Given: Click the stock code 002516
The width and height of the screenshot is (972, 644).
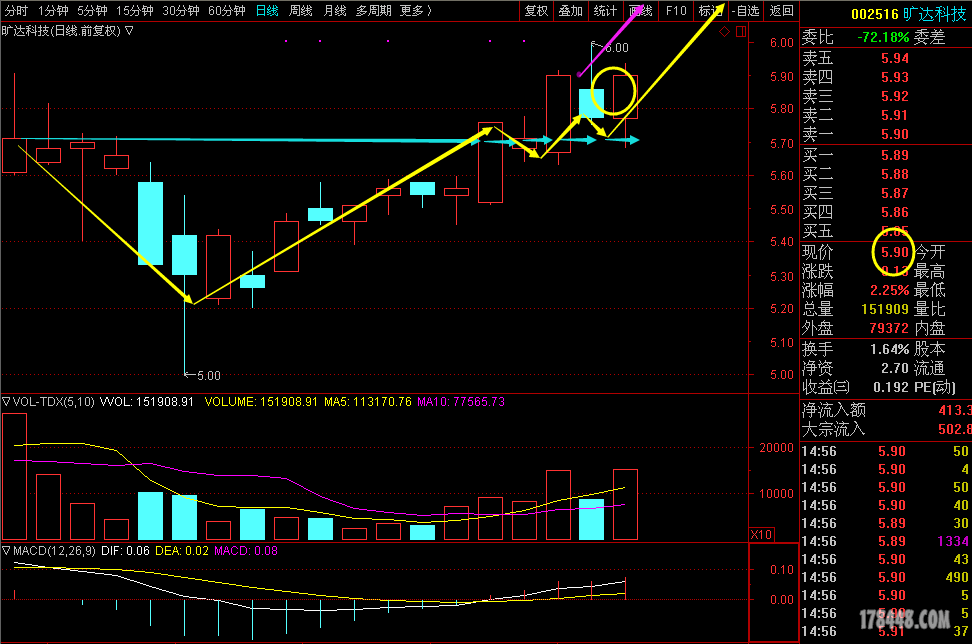Looking at the screenshot, I should pos(875,14).
